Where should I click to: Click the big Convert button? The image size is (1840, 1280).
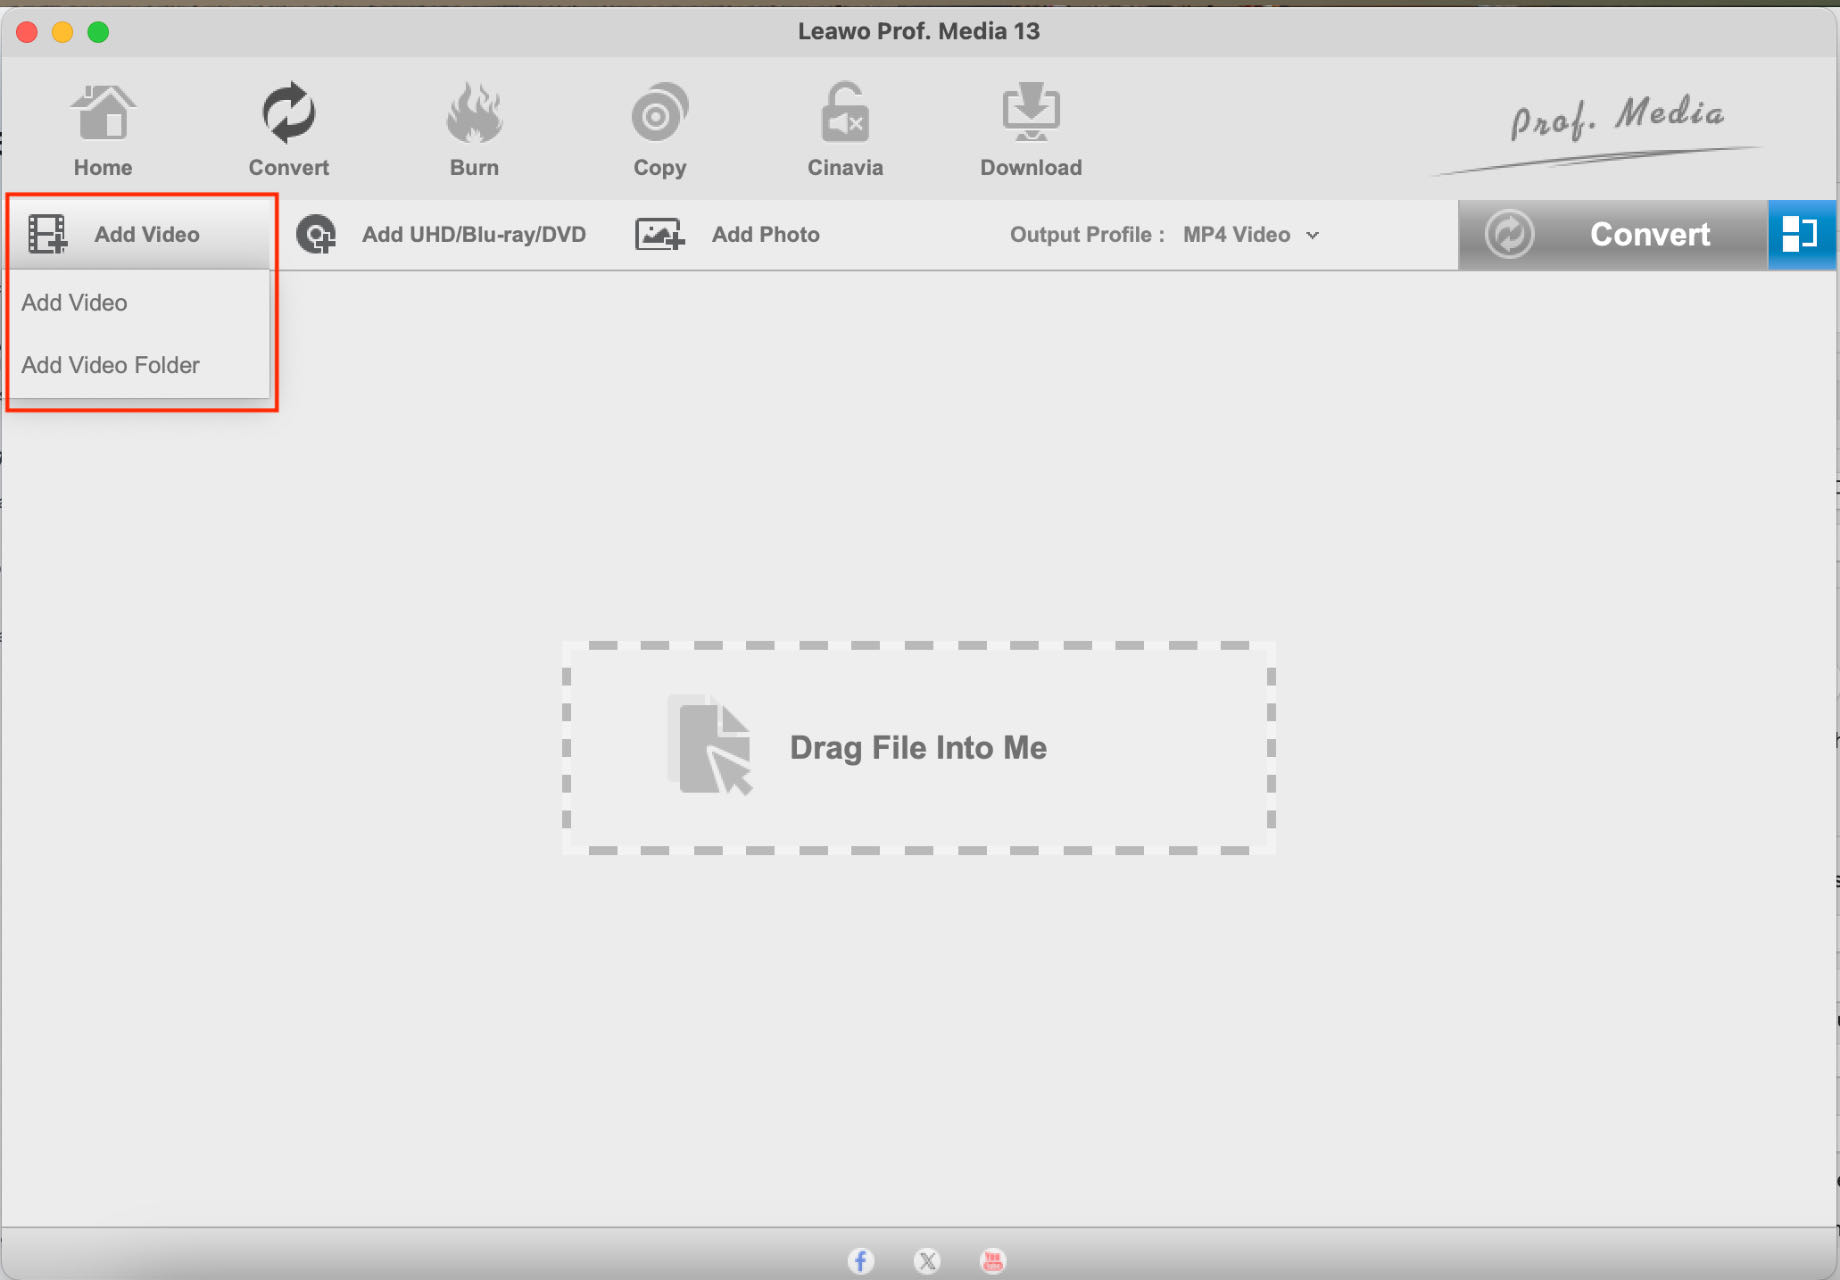pos(1613,235)
